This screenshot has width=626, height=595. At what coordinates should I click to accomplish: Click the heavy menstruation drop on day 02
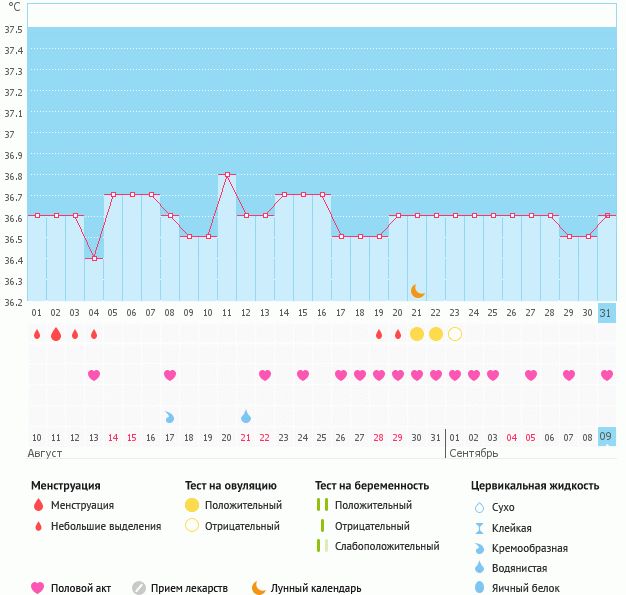coord(56,334)
